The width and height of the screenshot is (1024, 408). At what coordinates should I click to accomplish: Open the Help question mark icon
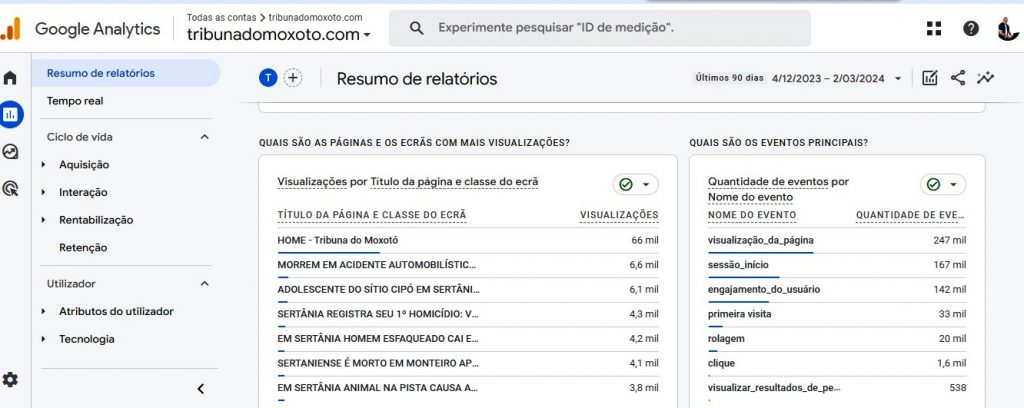[971, 28]
